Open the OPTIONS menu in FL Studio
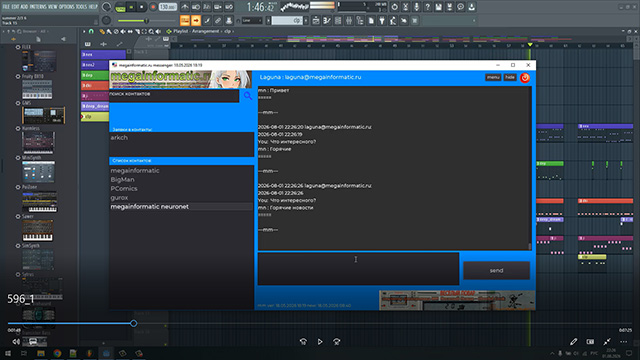Image resolution: width=640 pixels, height=360 pixels. pos(67,7)
